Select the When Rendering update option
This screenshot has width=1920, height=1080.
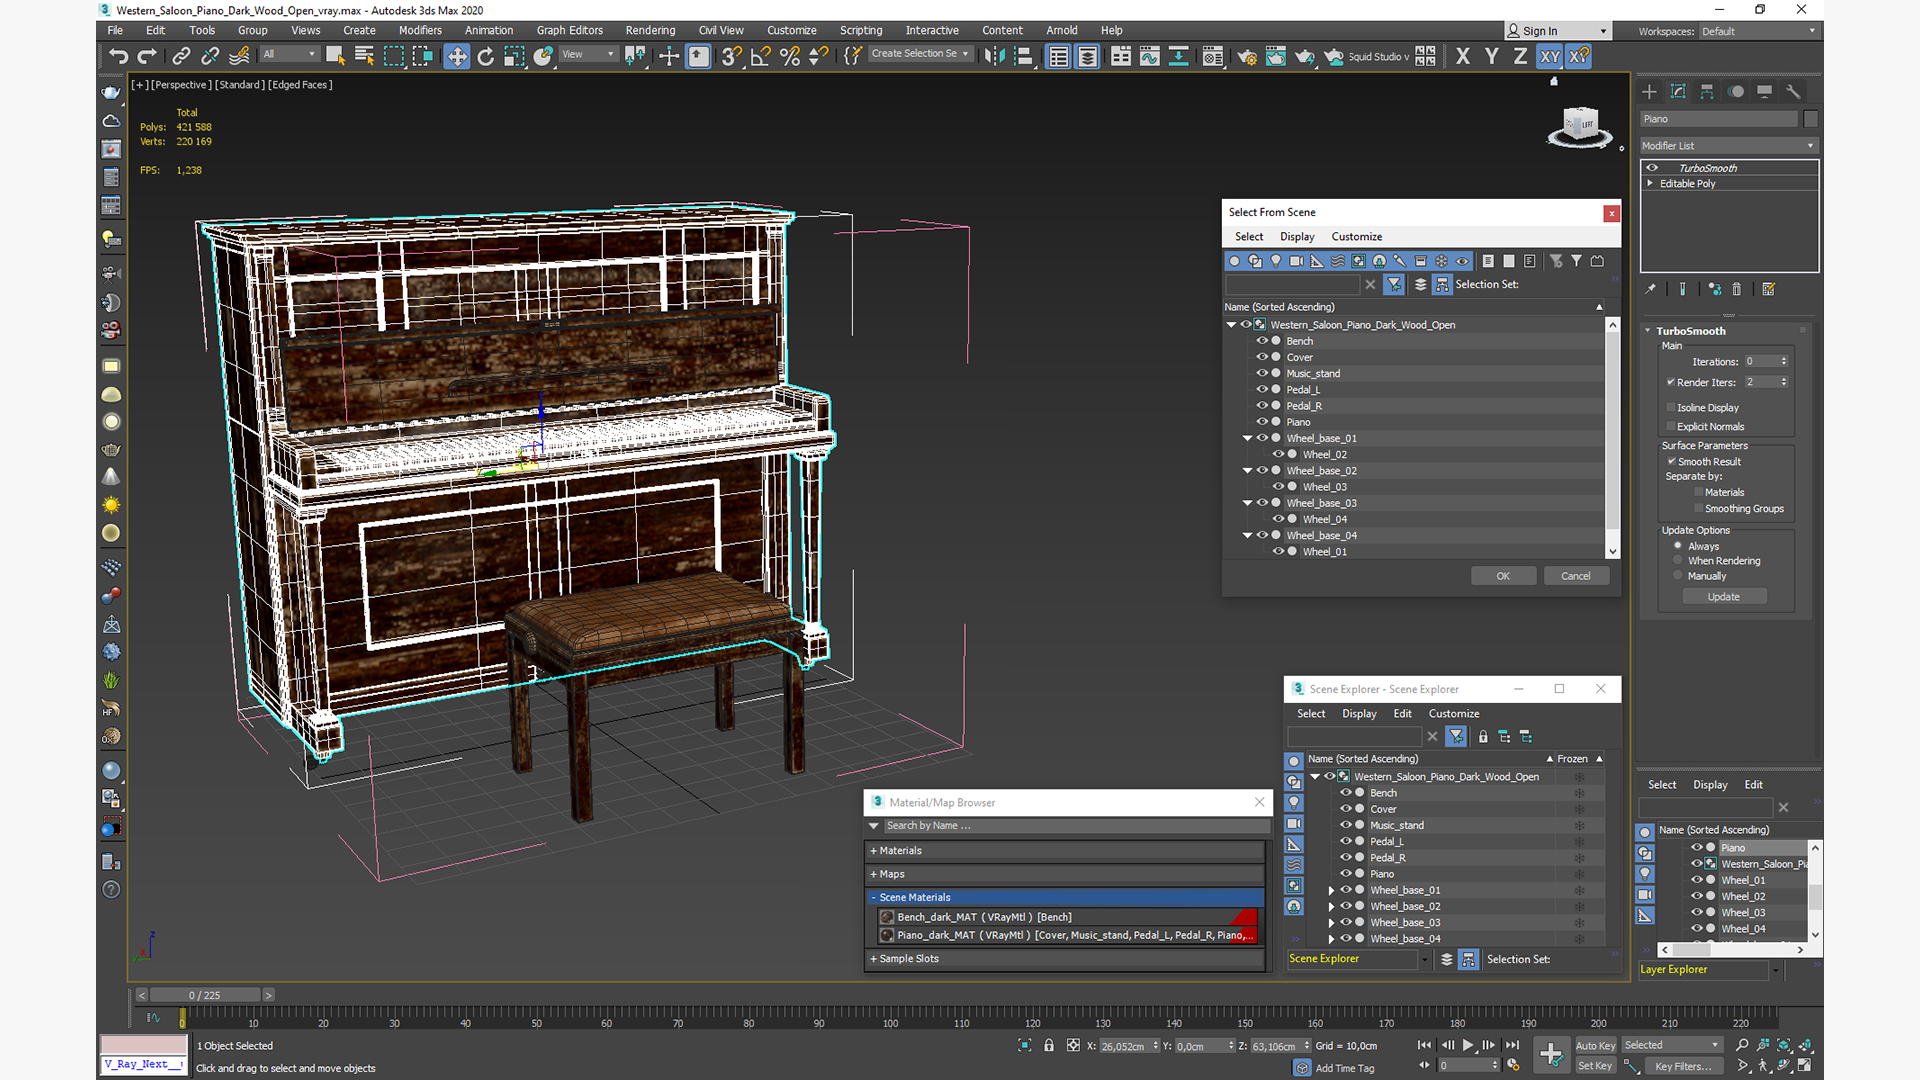[x=1678, y=560]
